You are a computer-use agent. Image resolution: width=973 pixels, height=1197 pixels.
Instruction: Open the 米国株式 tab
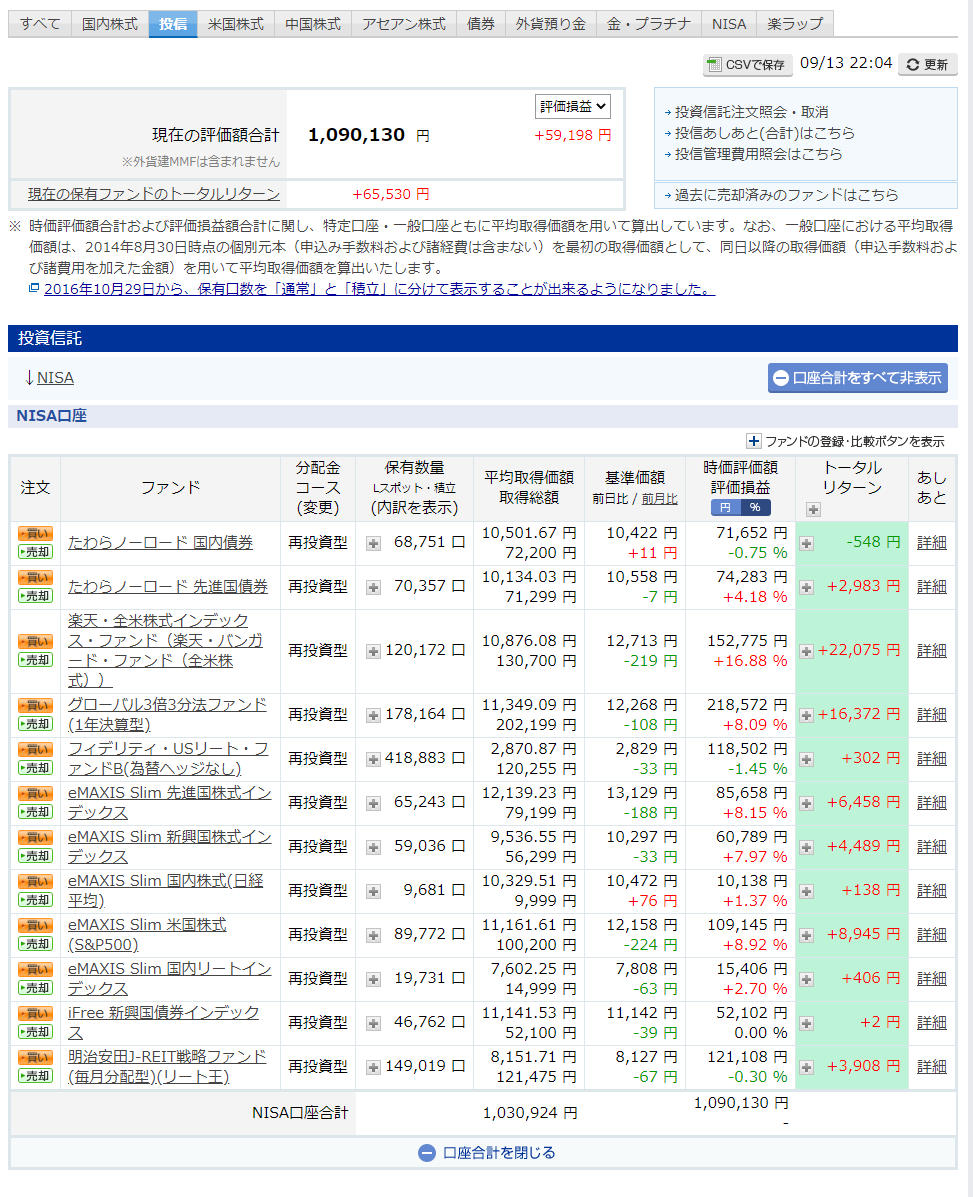point(236,24)
